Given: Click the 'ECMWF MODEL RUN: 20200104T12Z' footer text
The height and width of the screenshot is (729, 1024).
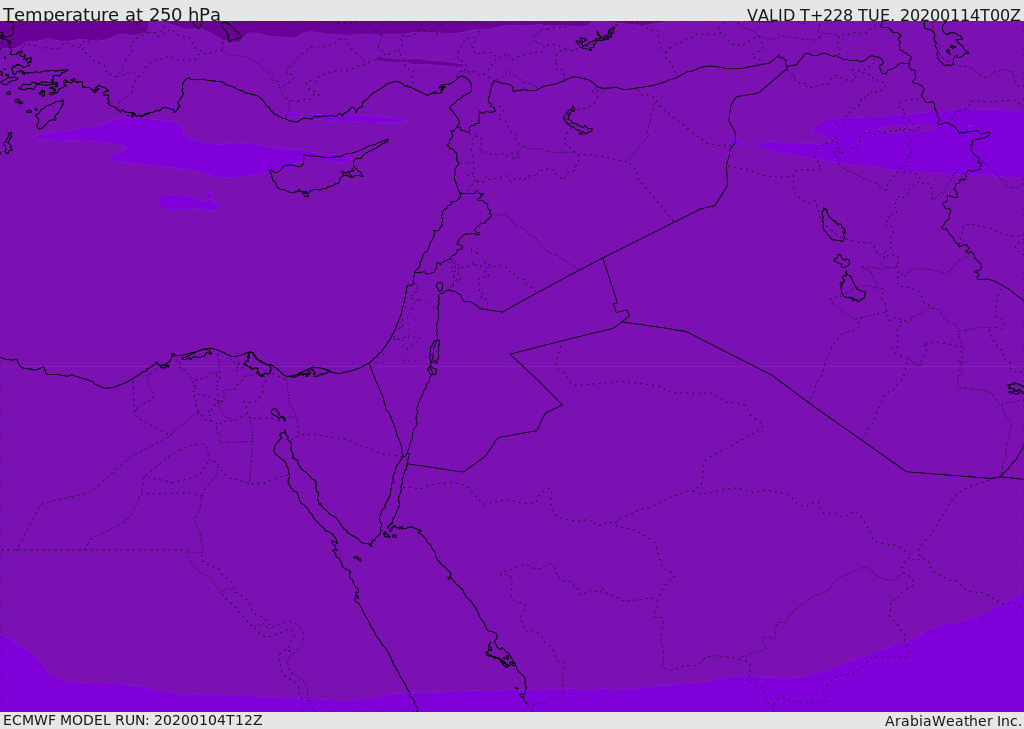Looking at the screenshot, I should pyautogui.click(x=133, y=721).
